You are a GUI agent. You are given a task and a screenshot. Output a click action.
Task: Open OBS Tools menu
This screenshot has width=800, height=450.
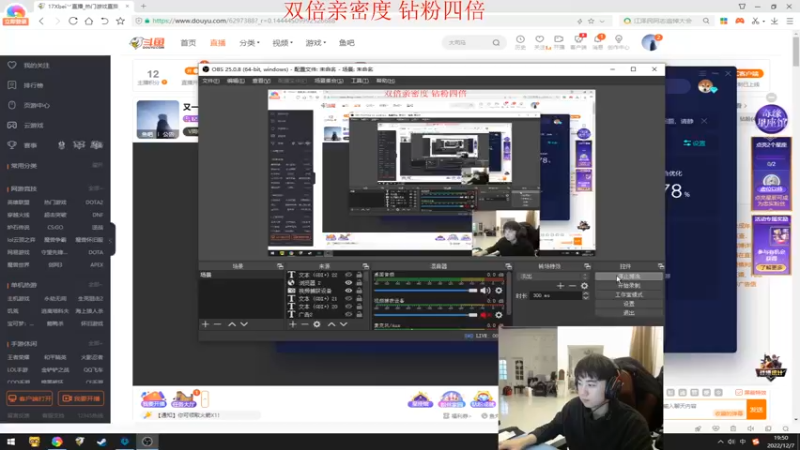[360, 81]
